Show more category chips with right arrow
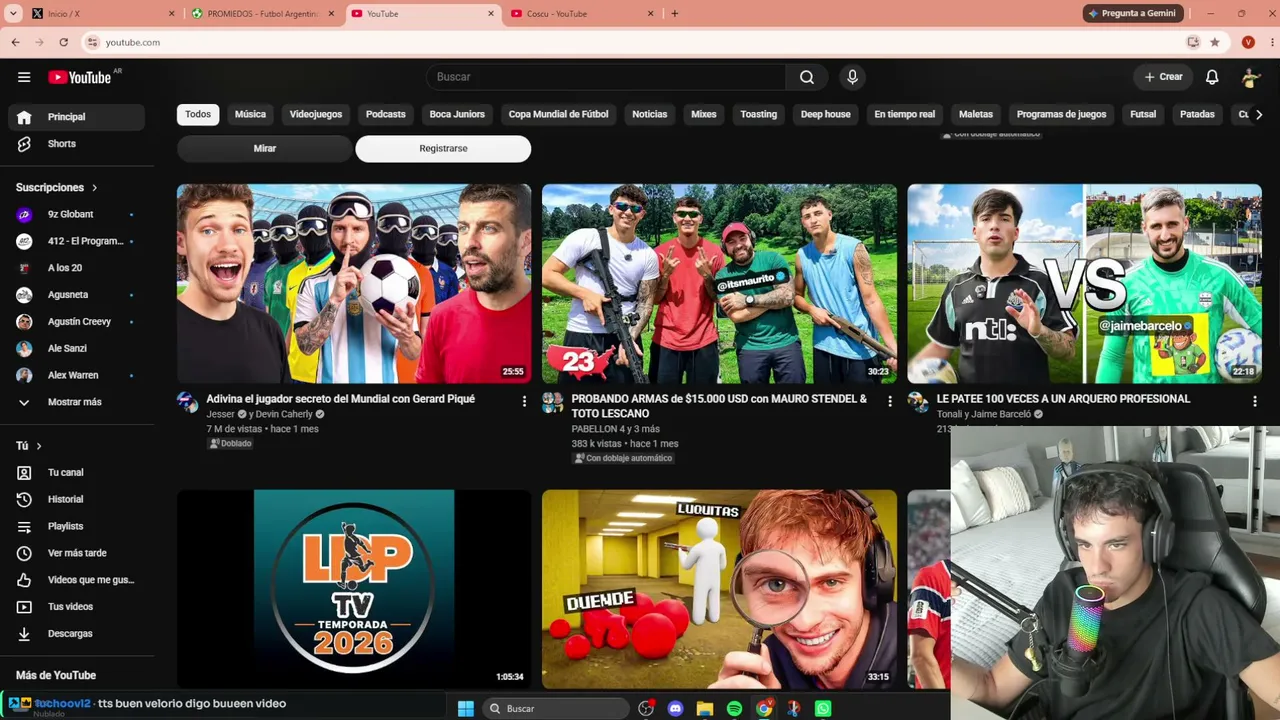 (x=1259, y=114)
